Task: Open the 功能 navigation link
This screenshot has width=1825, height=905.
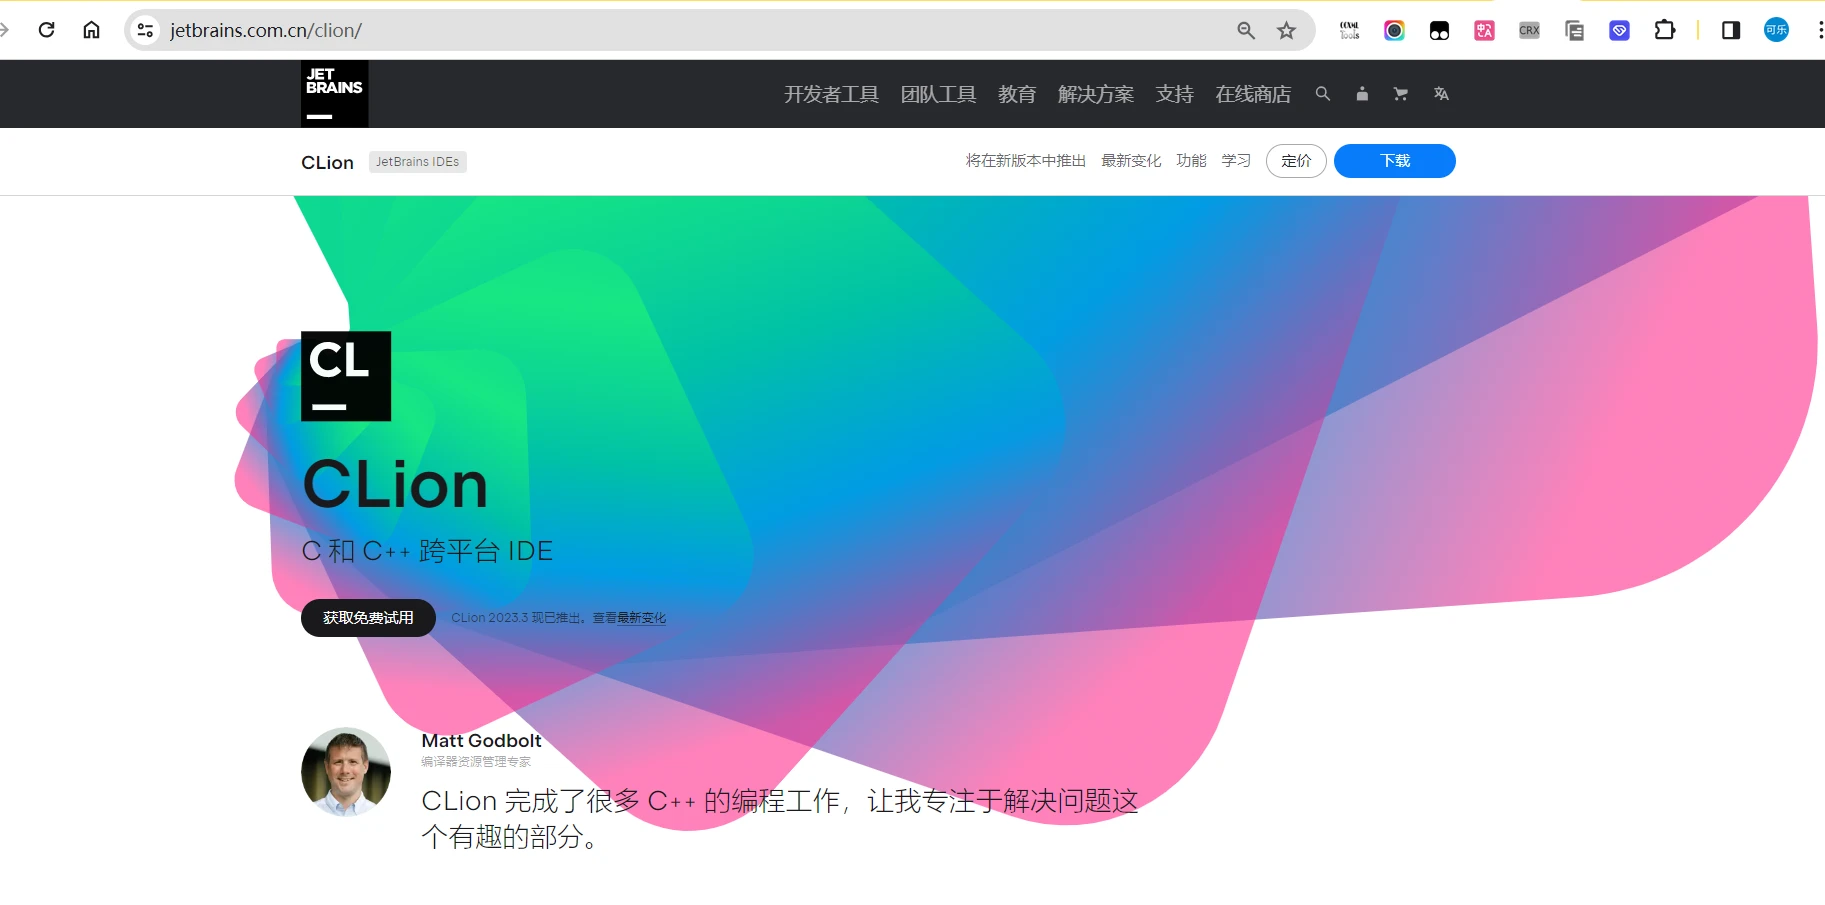Action: (1191, 161)
